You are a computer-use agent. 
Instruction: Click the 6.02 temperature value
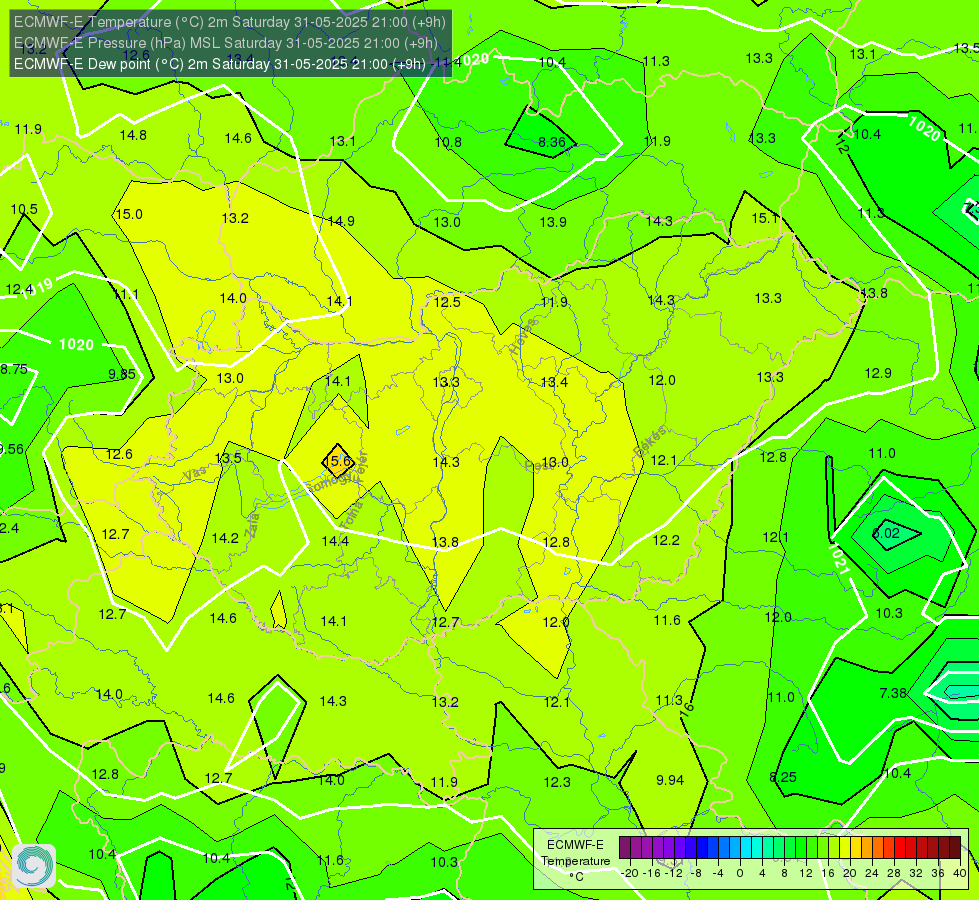885,533
